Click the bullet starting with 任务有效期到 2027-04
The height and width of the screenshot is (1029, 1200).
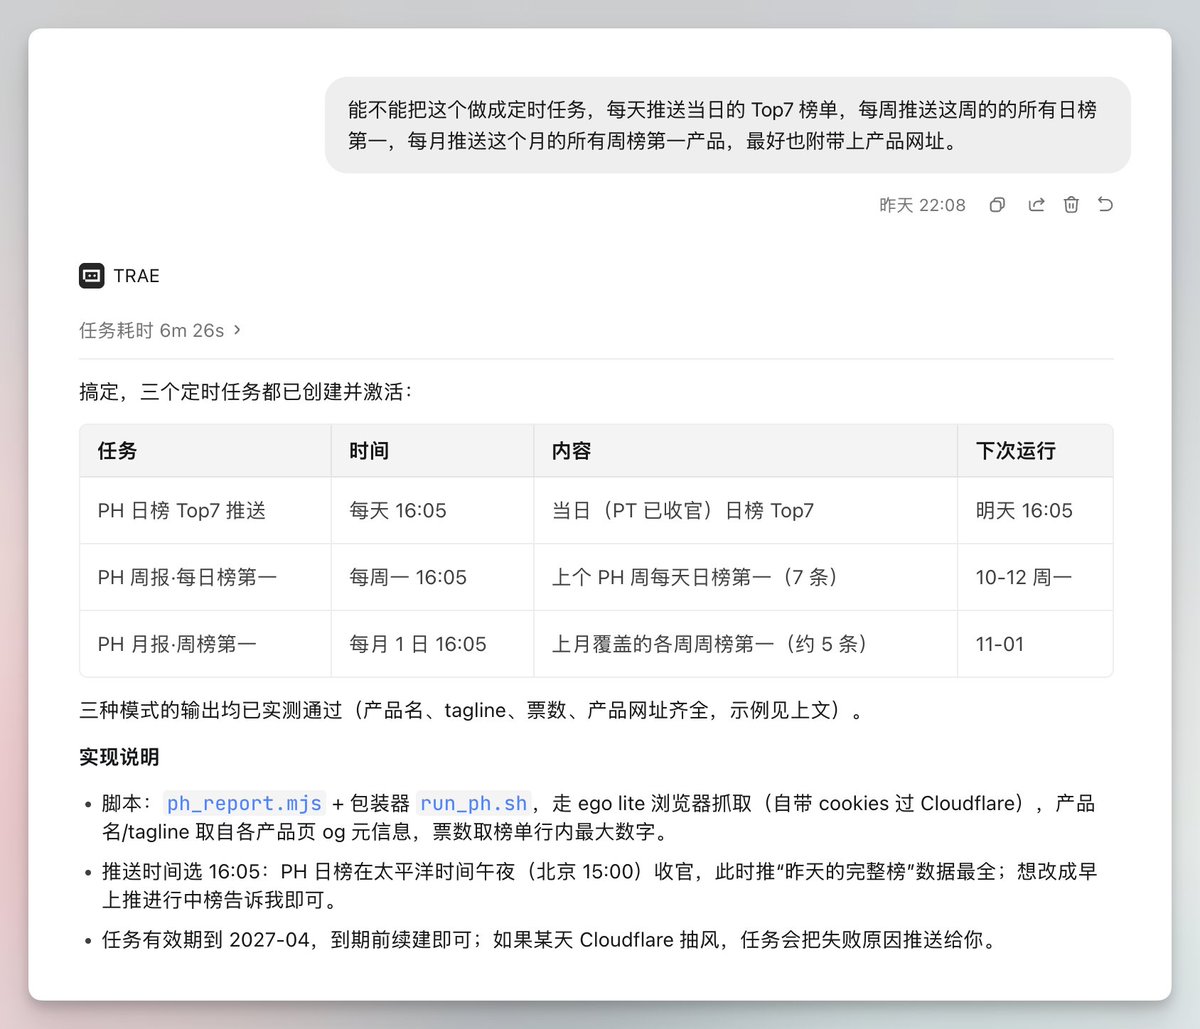pyautogui.click(x=550, y=940)
